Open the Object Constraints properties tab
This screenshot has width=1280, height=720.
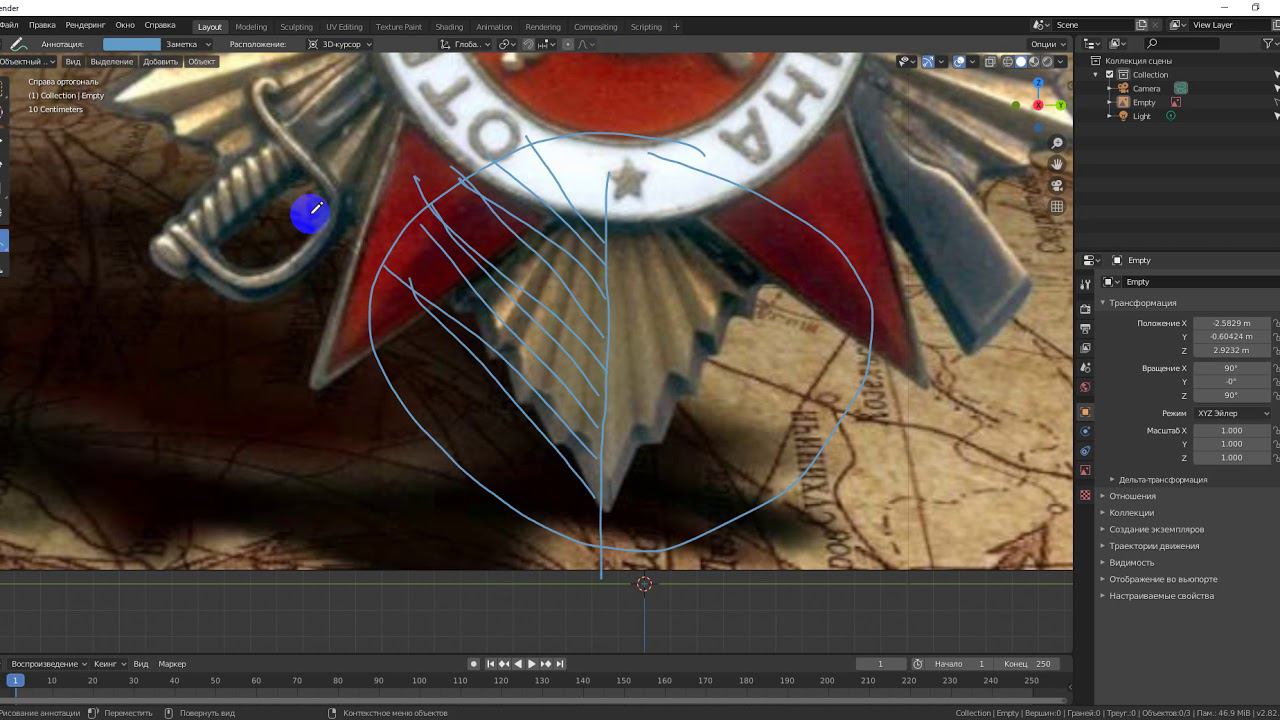click(x=1085, y=451)
